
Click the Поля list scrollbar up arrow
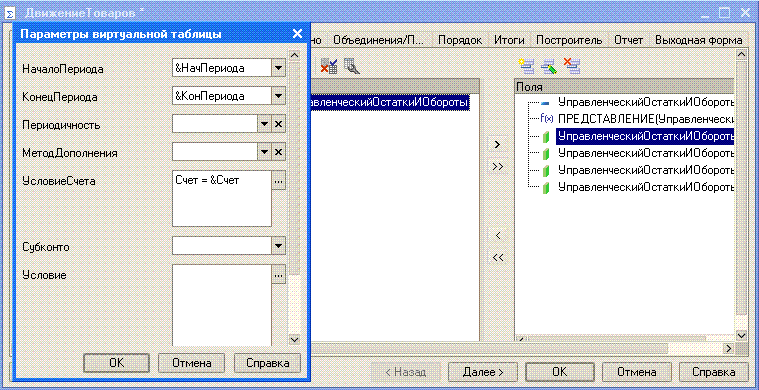click(x=741, y=56)
